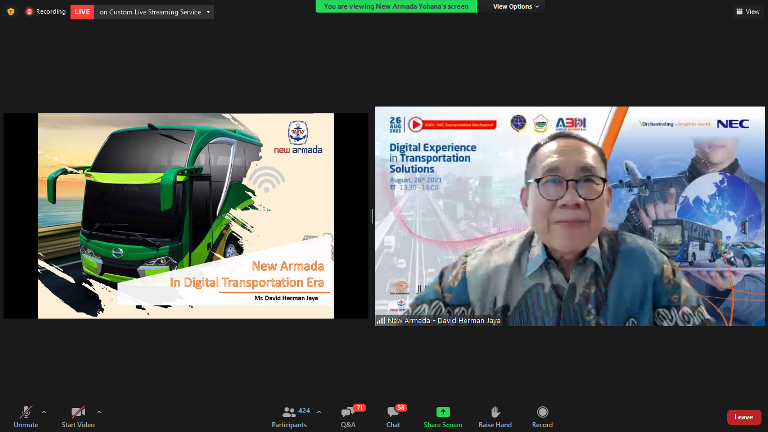Leave the meeting
The height and width of the screenshot is (432, 768).
[x=744, y=417]
